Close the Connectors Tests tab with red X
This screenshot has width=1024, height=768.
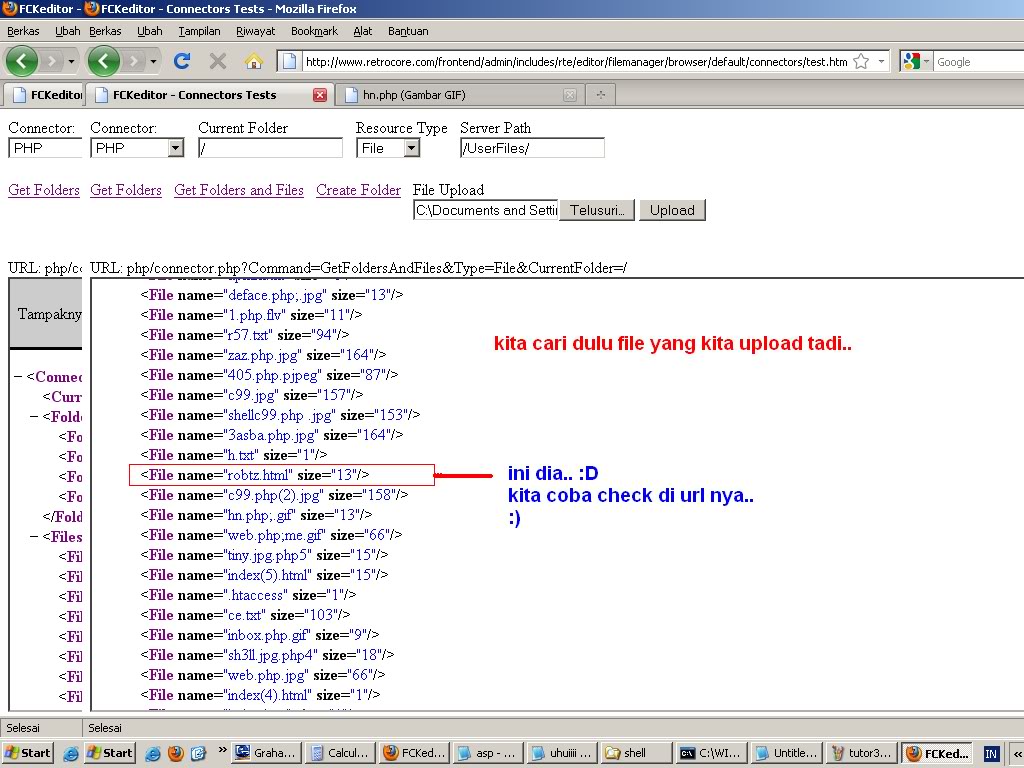pyautogui.click(x=320, y=95)
